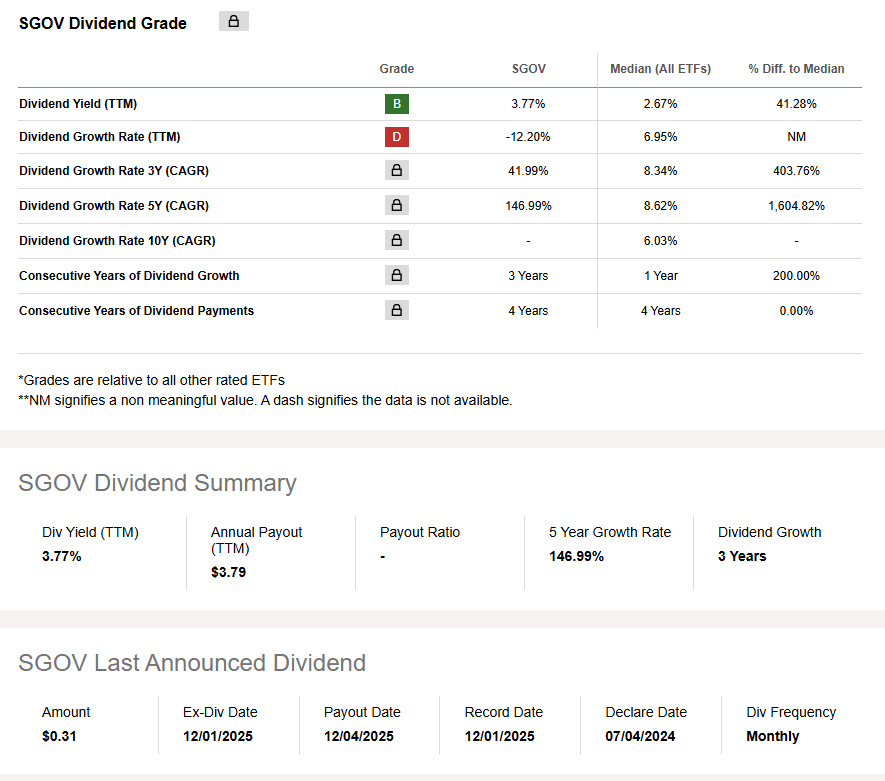
Task: Click the SGOV Dividend Grade heading
Action: coord(103,23)
